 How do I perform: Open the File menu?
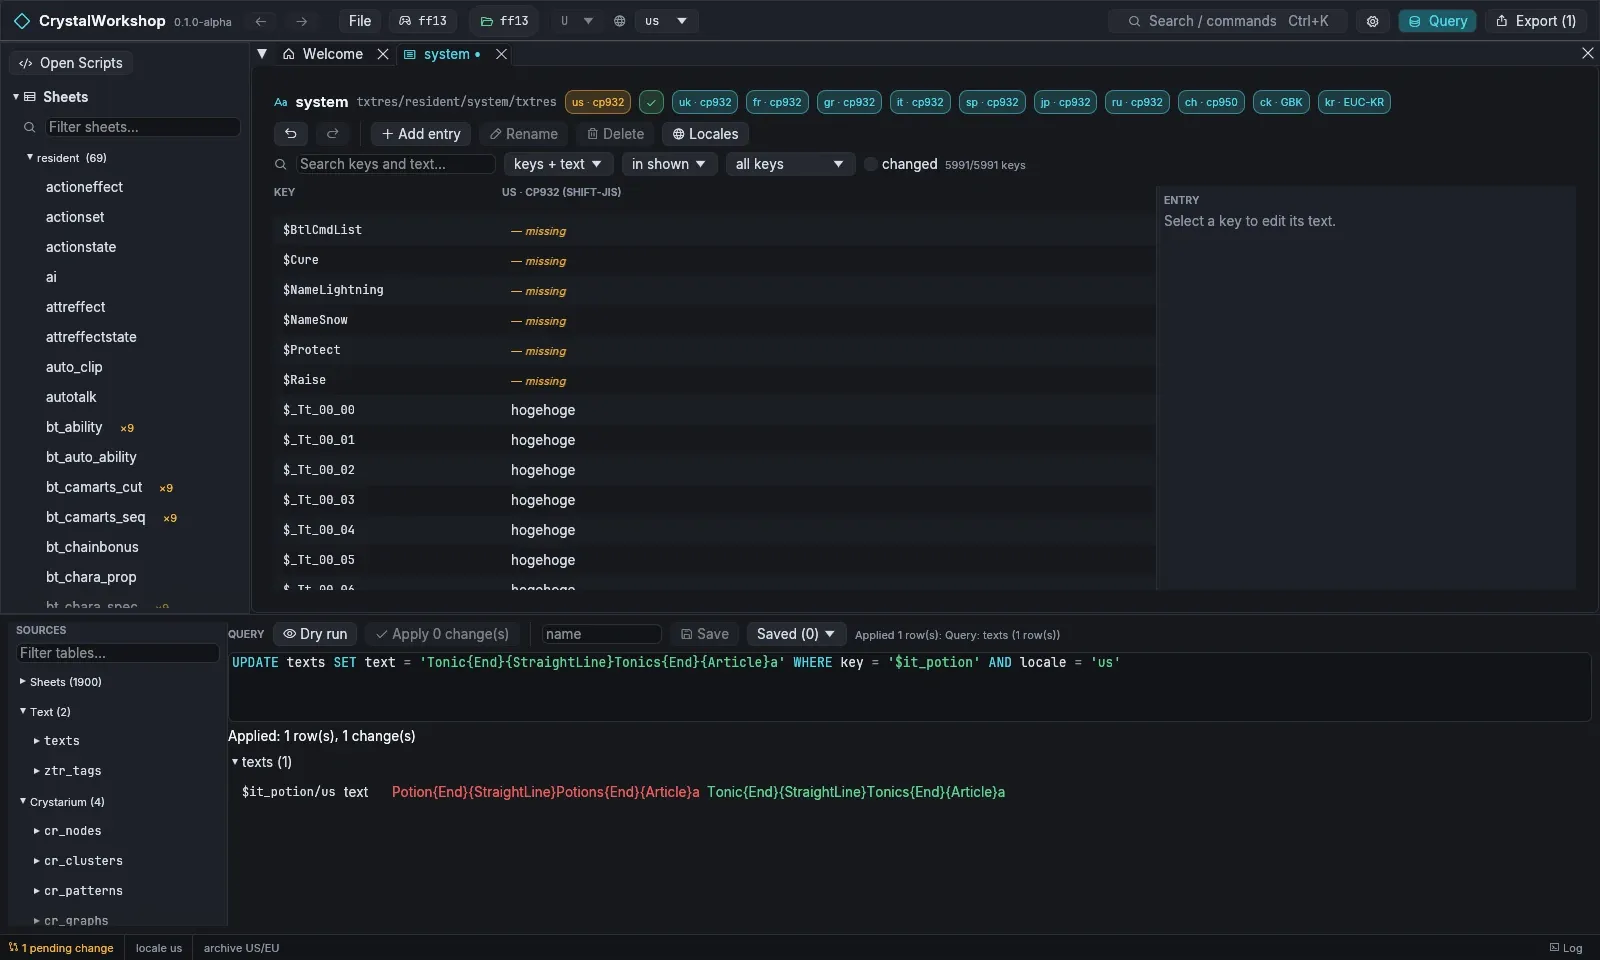[x=360, y=21]
